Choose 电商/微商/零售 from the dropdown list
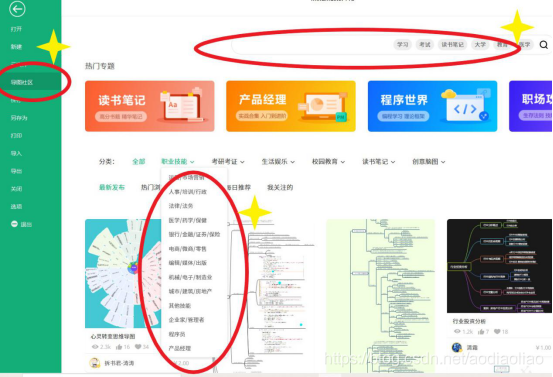The height and width of the screenshot is (377, 553). coord(187,249)
